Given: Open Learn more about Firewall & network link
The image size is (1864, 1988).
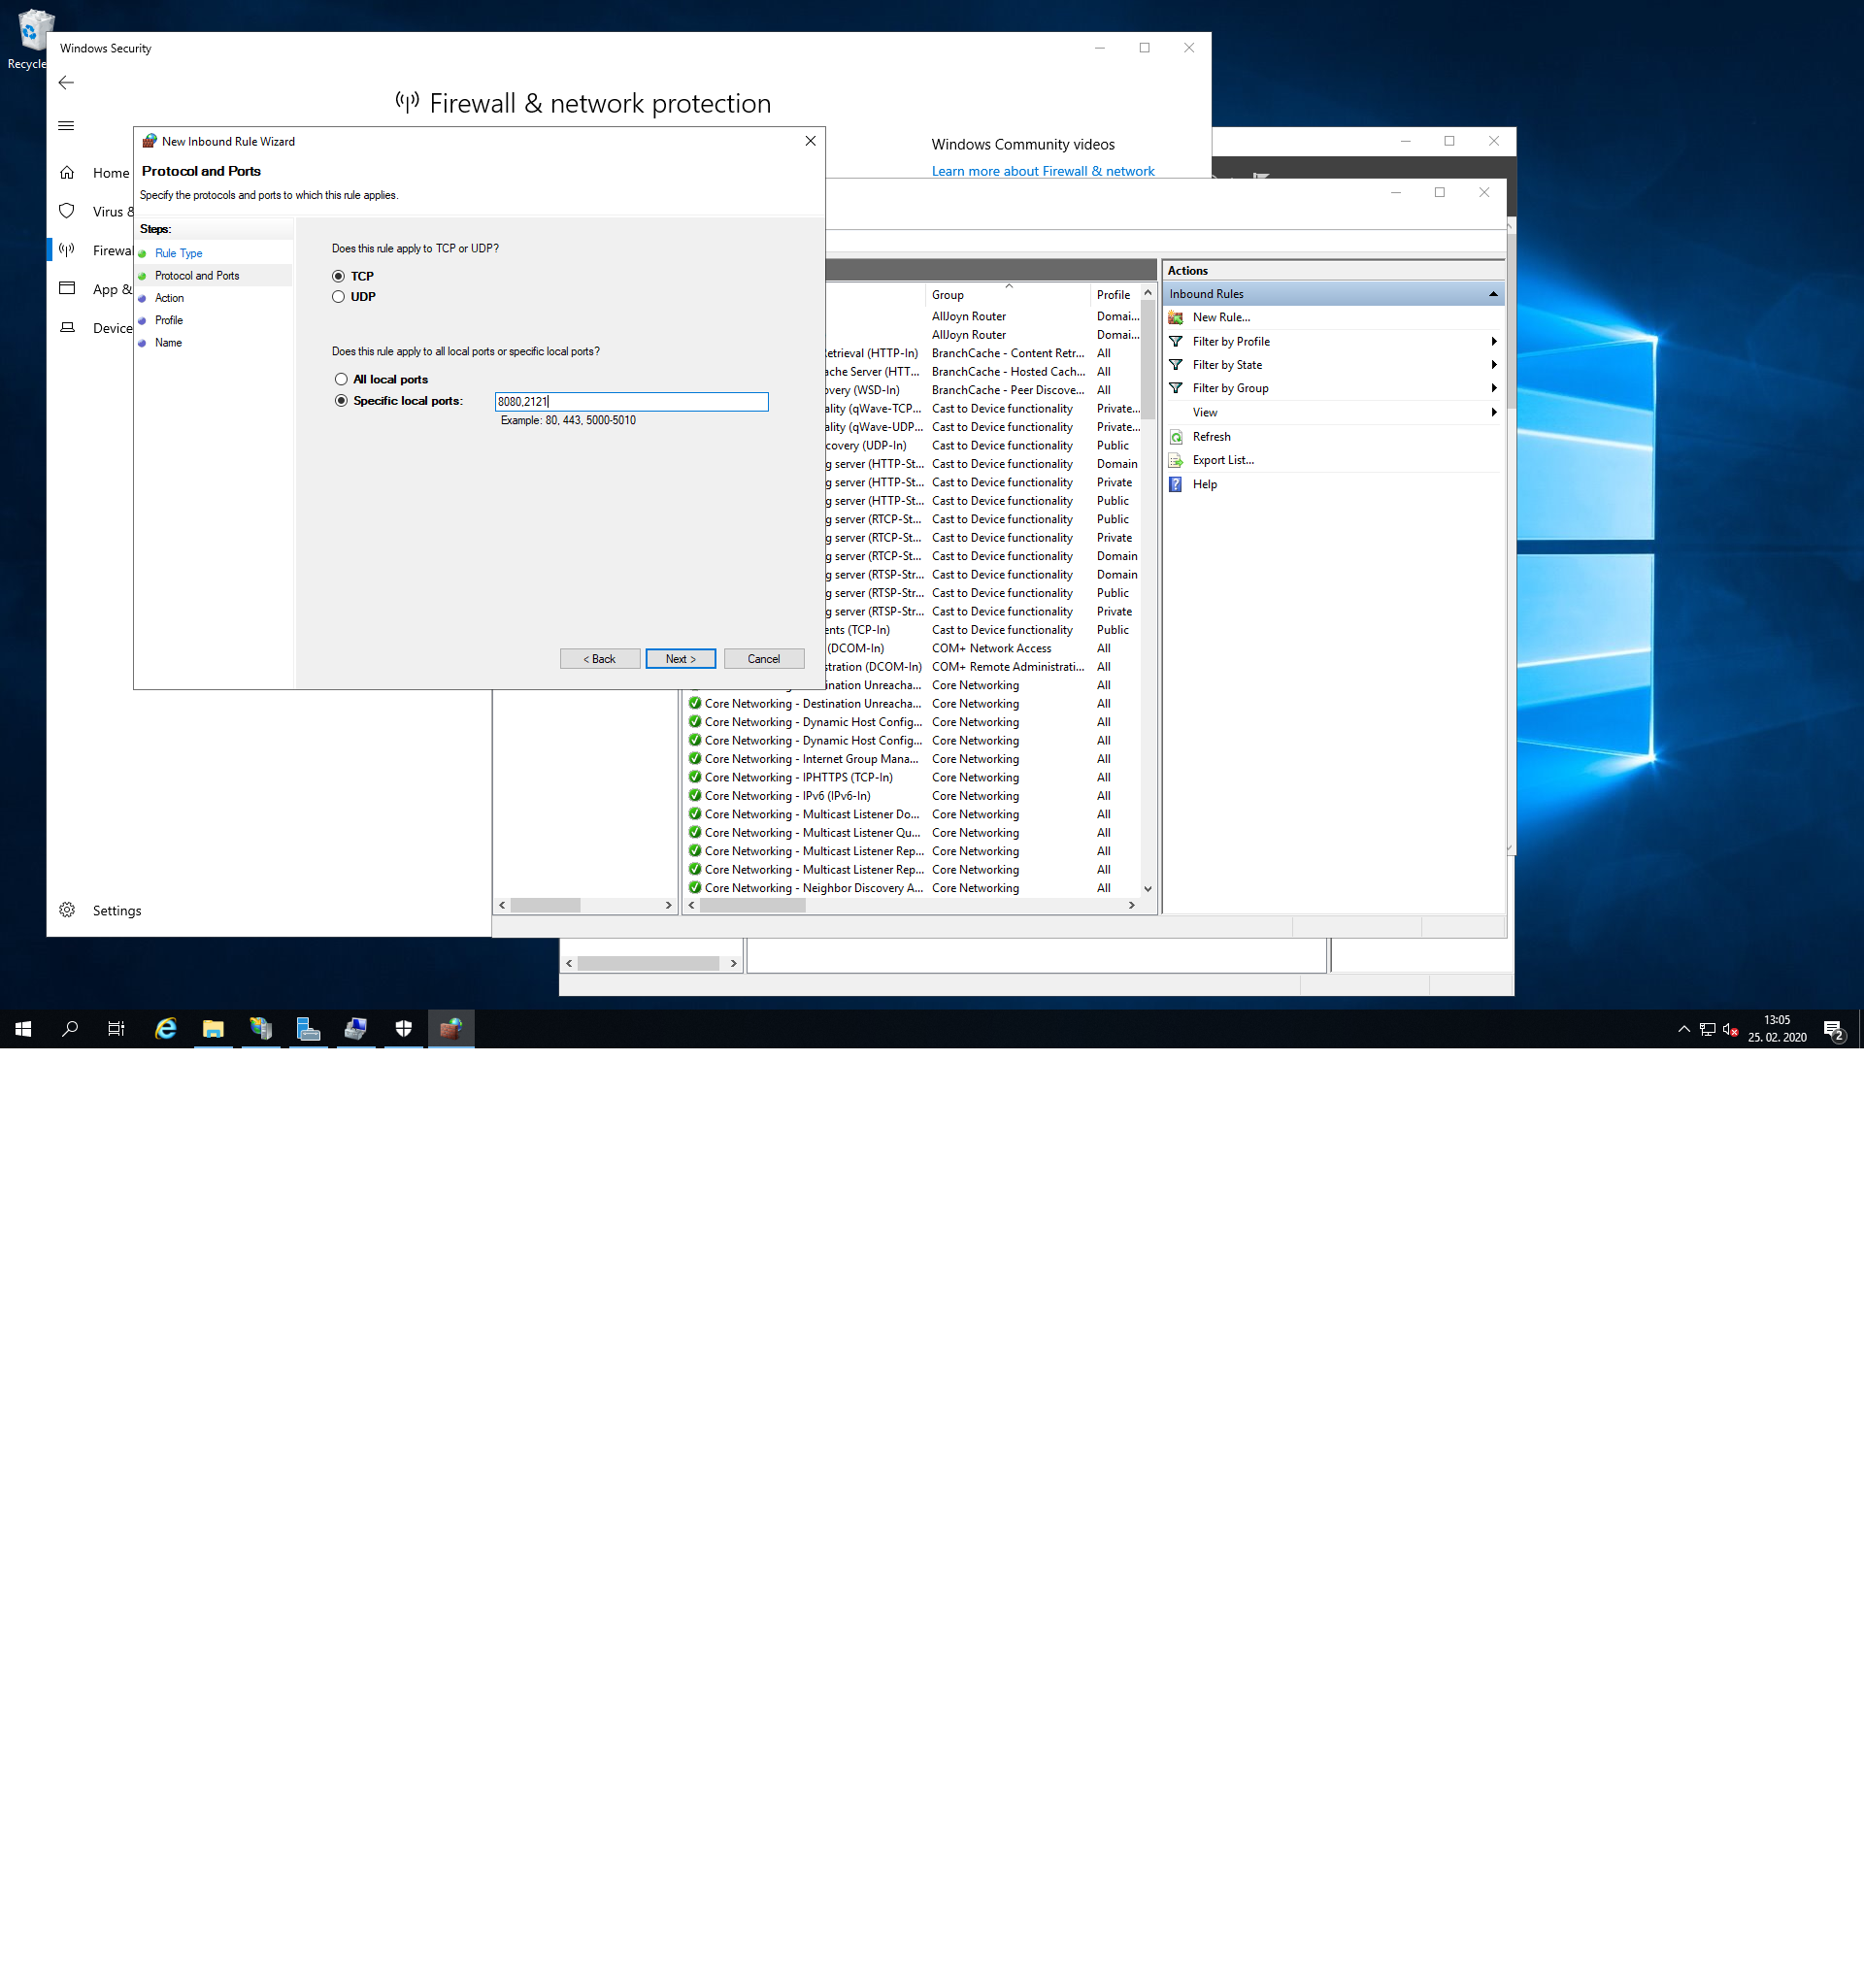Looking at the screenshot, I should 1043,172.
